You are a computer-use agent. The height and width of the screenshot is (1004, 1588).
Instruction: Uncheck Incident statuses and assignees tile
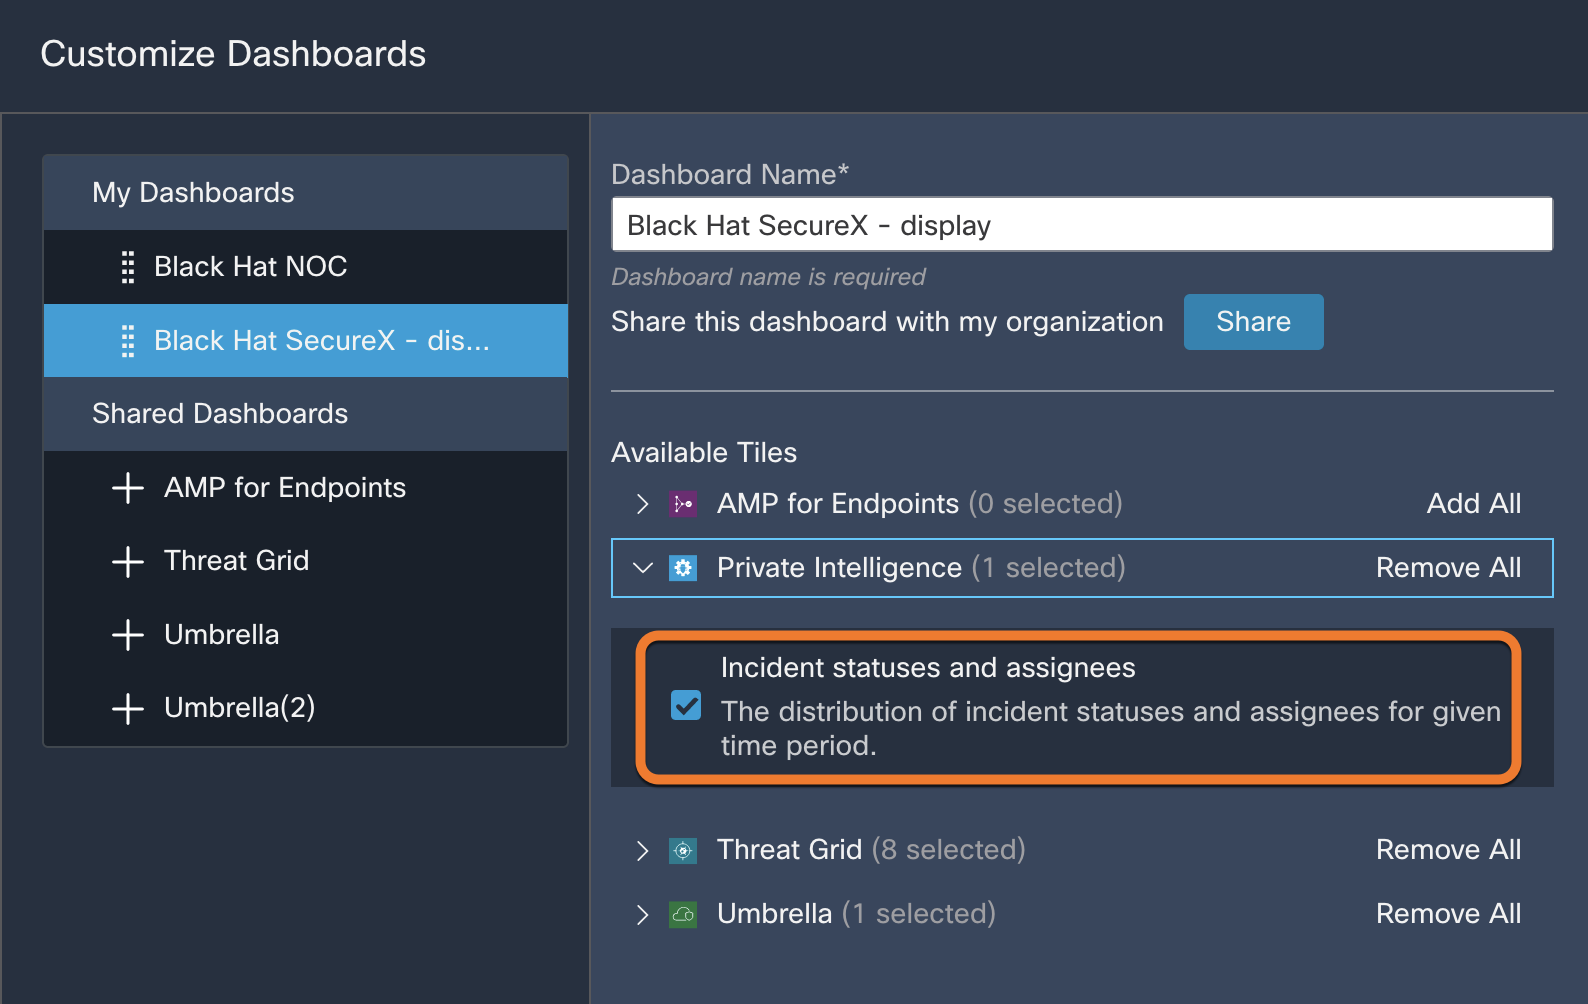coord(686,705)
